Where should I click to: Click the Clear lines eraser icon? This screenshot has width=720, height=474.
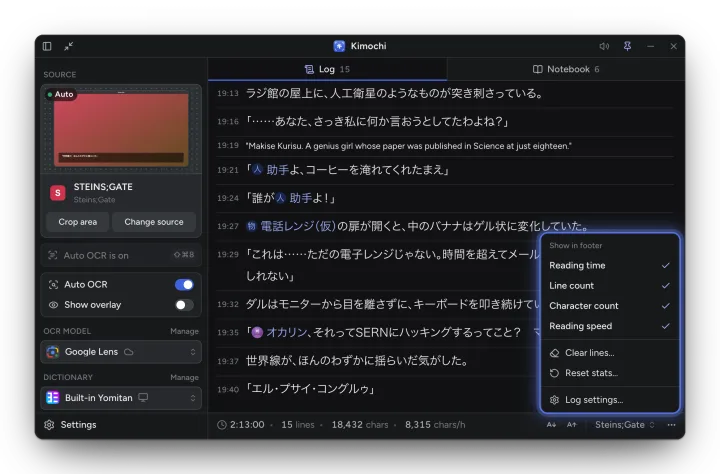554,353
